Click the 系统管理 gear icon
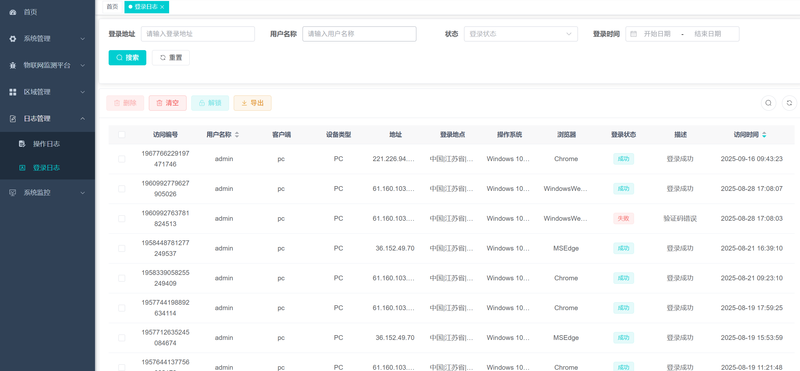800x371 pixels. [13, 38]
